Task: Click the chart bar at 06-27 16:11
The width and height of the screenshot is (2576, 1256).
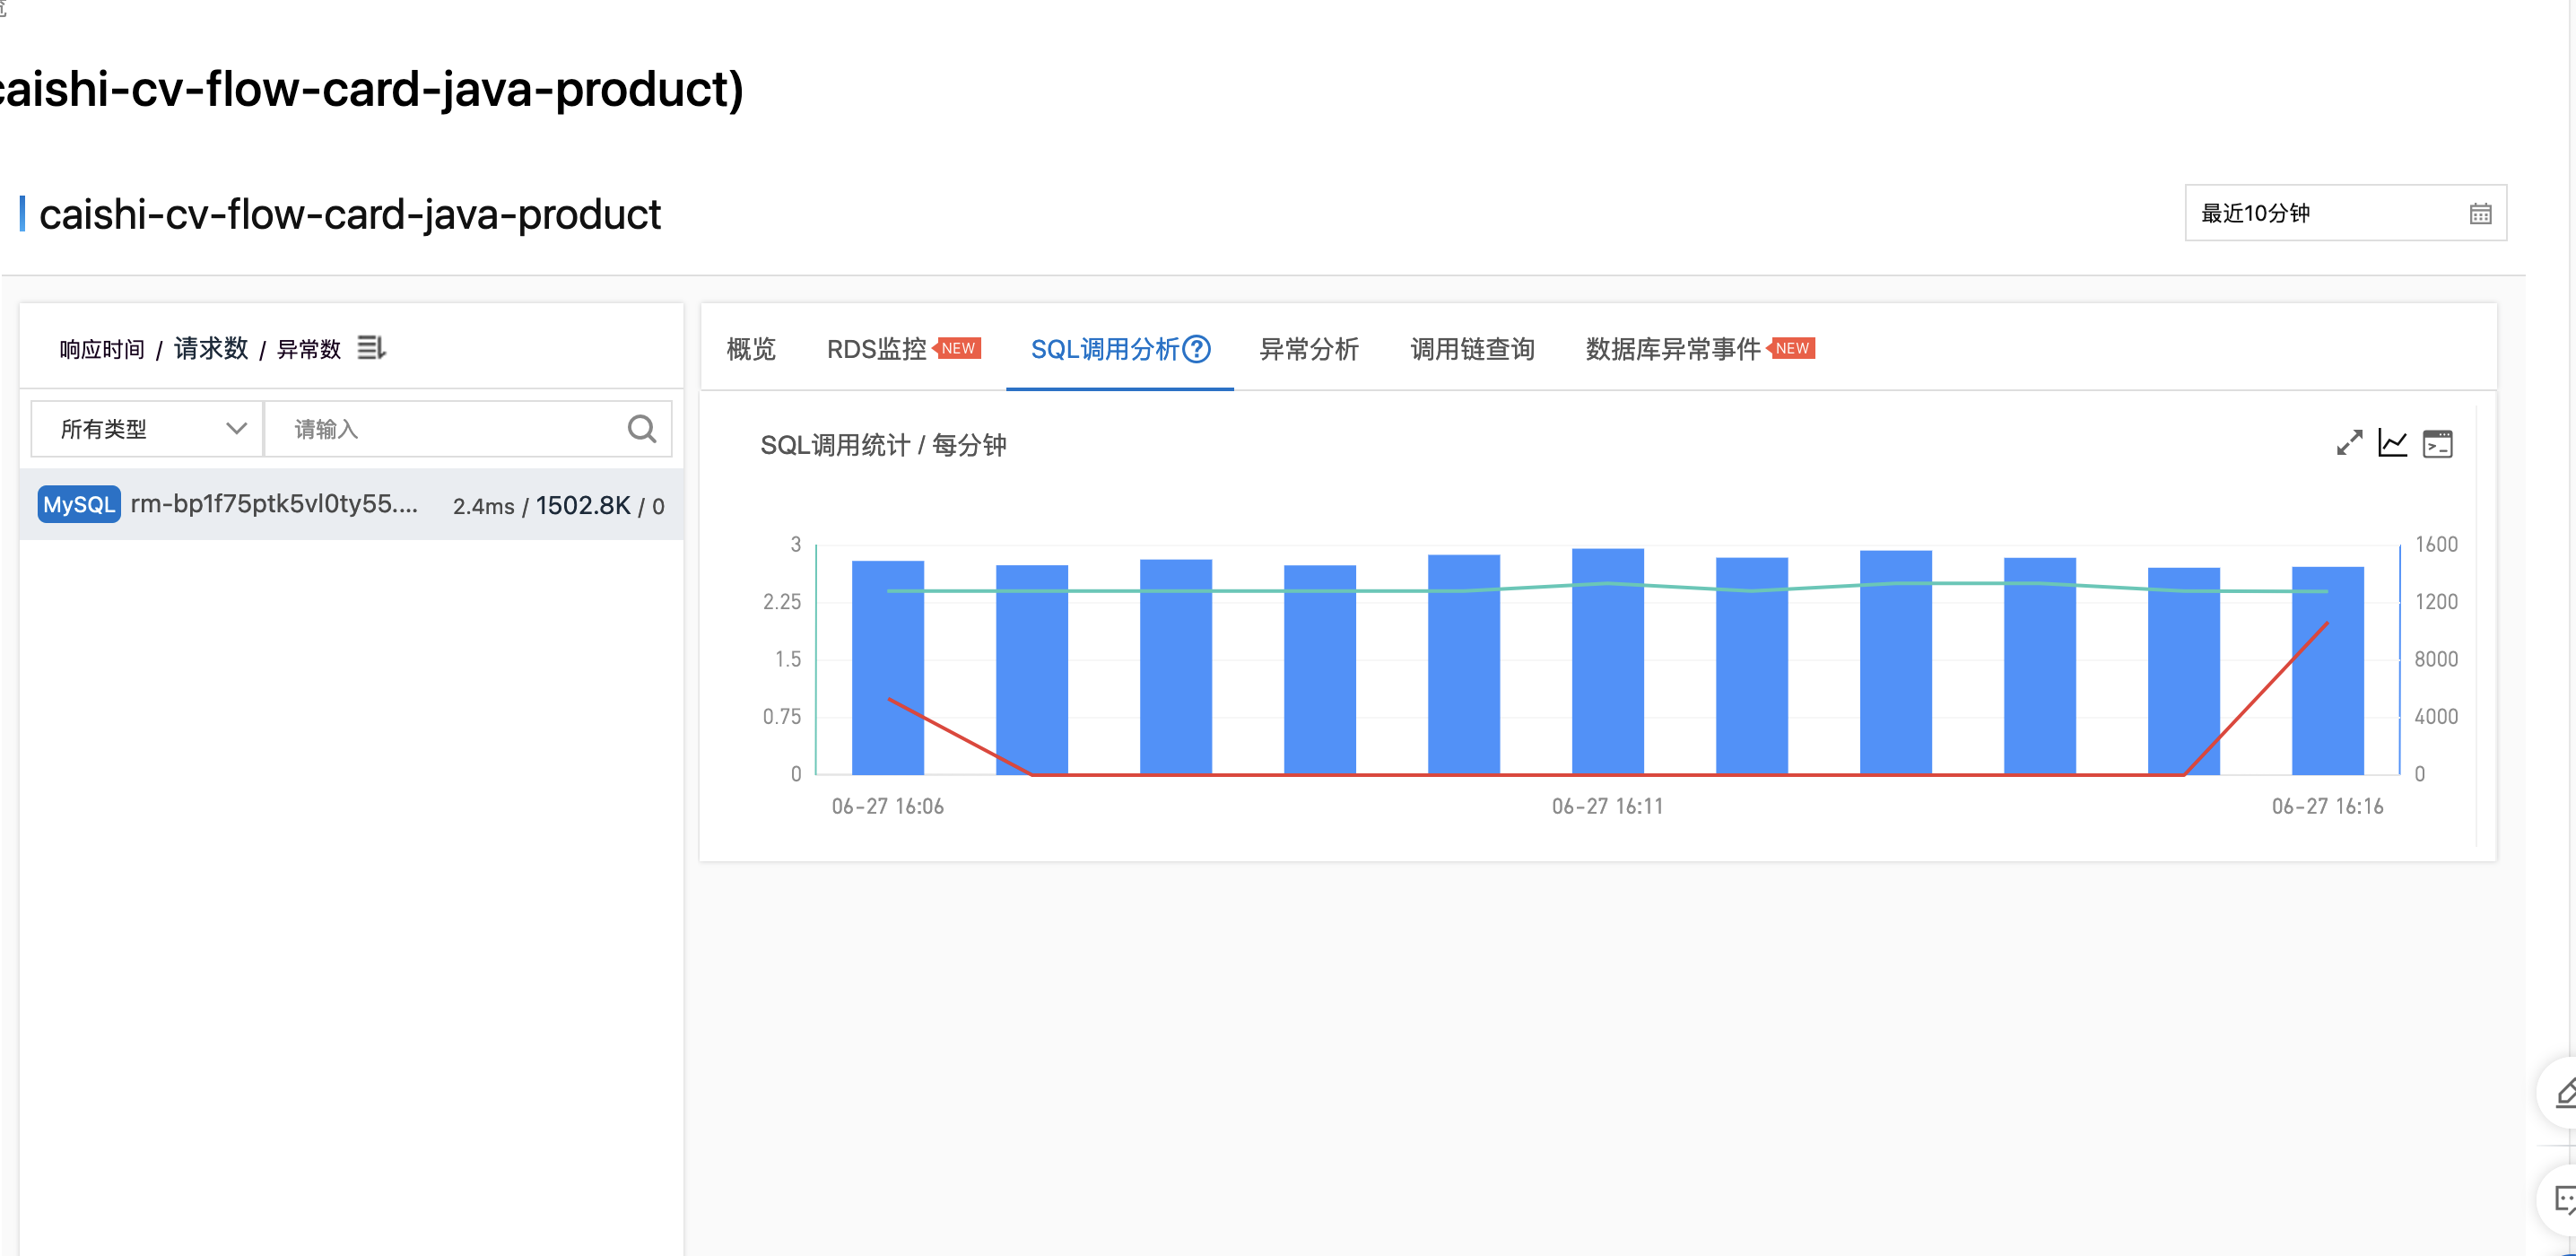Action: click(1608, 661)
